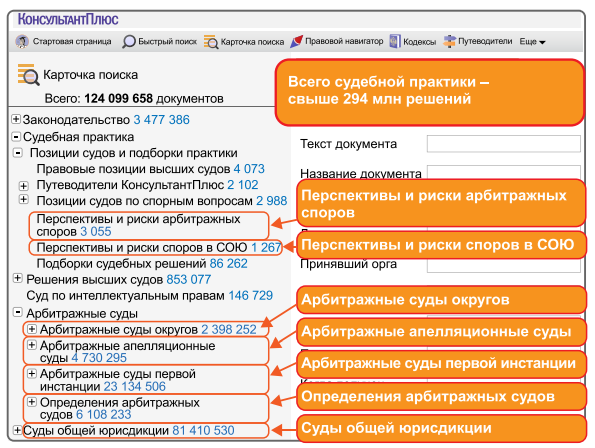Expand Позиции судов по спорным вопросам
595x448 pixels.
tap(24, 199)
